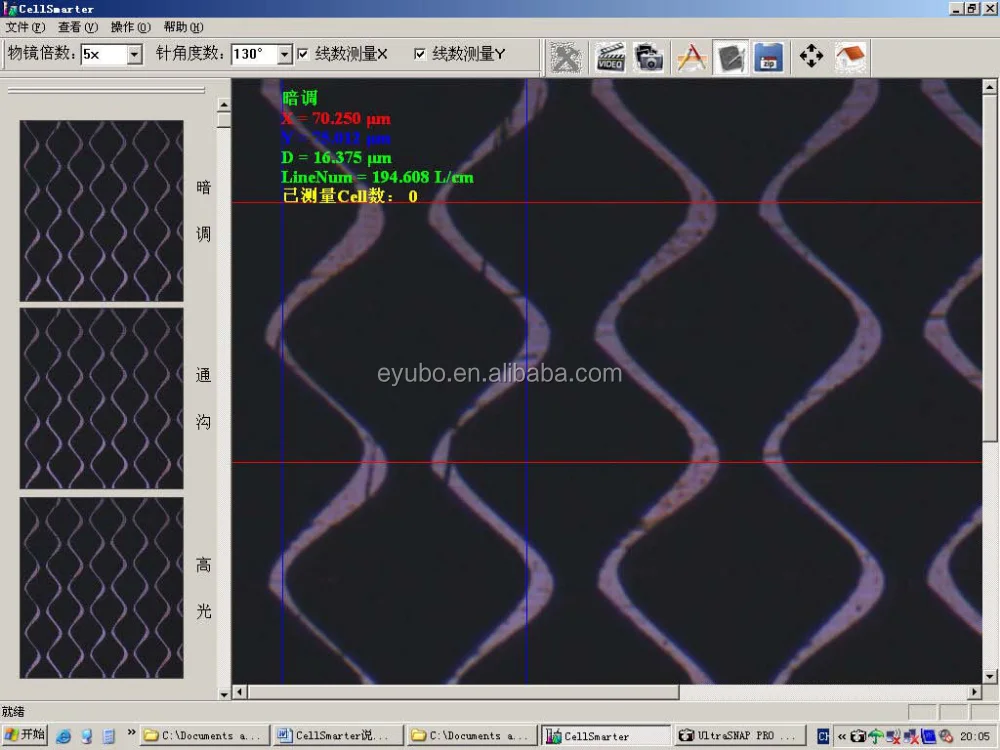1000x750 pixels.
Task: Click the VIDEO clapperboard icon
Action: point(610,57)
